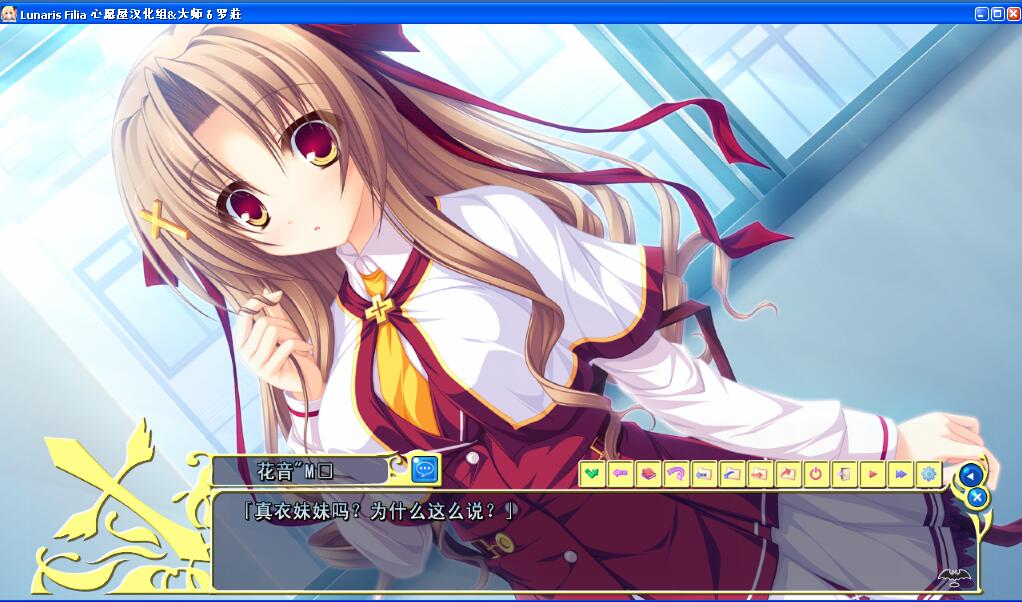
Task: Click the folder with curved blue arrow
Action: pyautogui.click(x=732, y=473)
